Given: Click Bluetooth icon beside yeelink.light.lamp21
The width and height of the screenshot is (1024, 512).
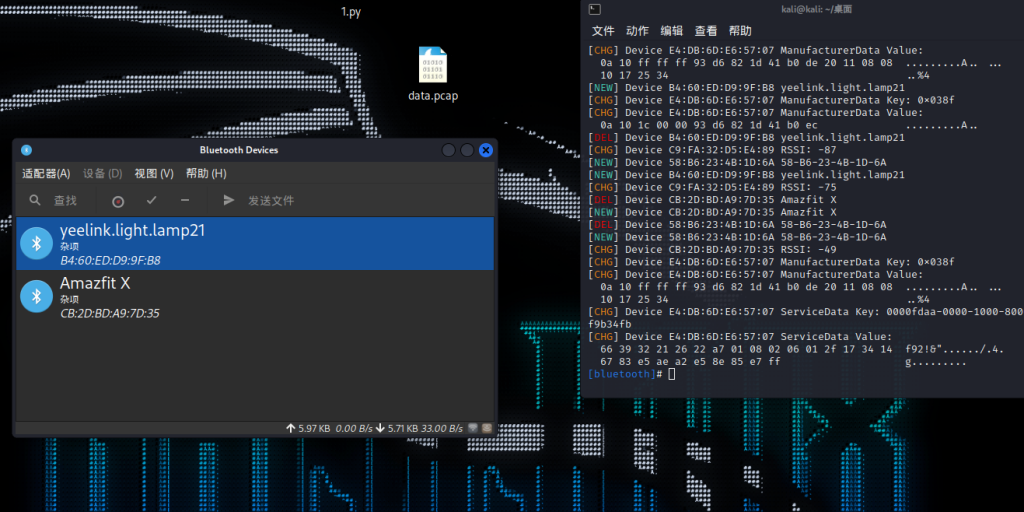Looking at the screenshot, I should 37,243.
